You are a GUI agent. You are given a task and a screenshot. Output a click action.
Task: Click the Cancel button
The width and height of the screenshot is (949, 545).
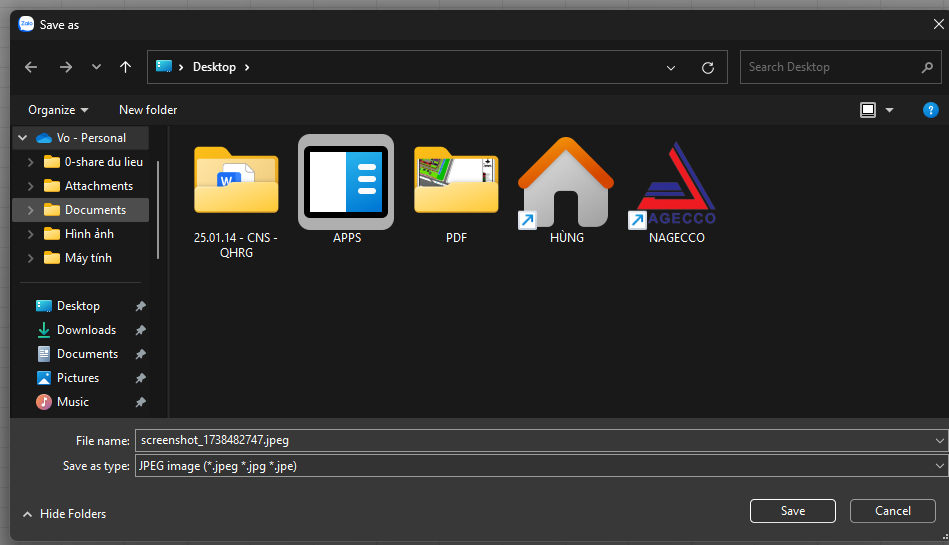[x=892, y=511]
